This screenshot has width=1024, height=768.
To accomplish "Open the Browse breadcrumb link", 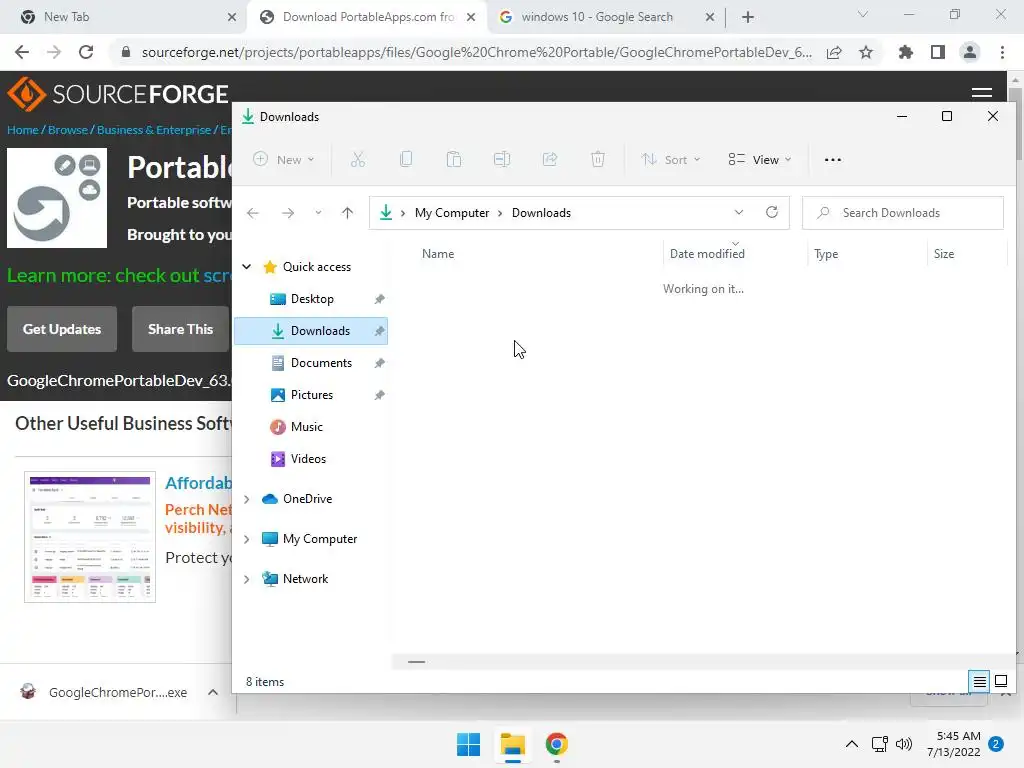I will [68, 130].
